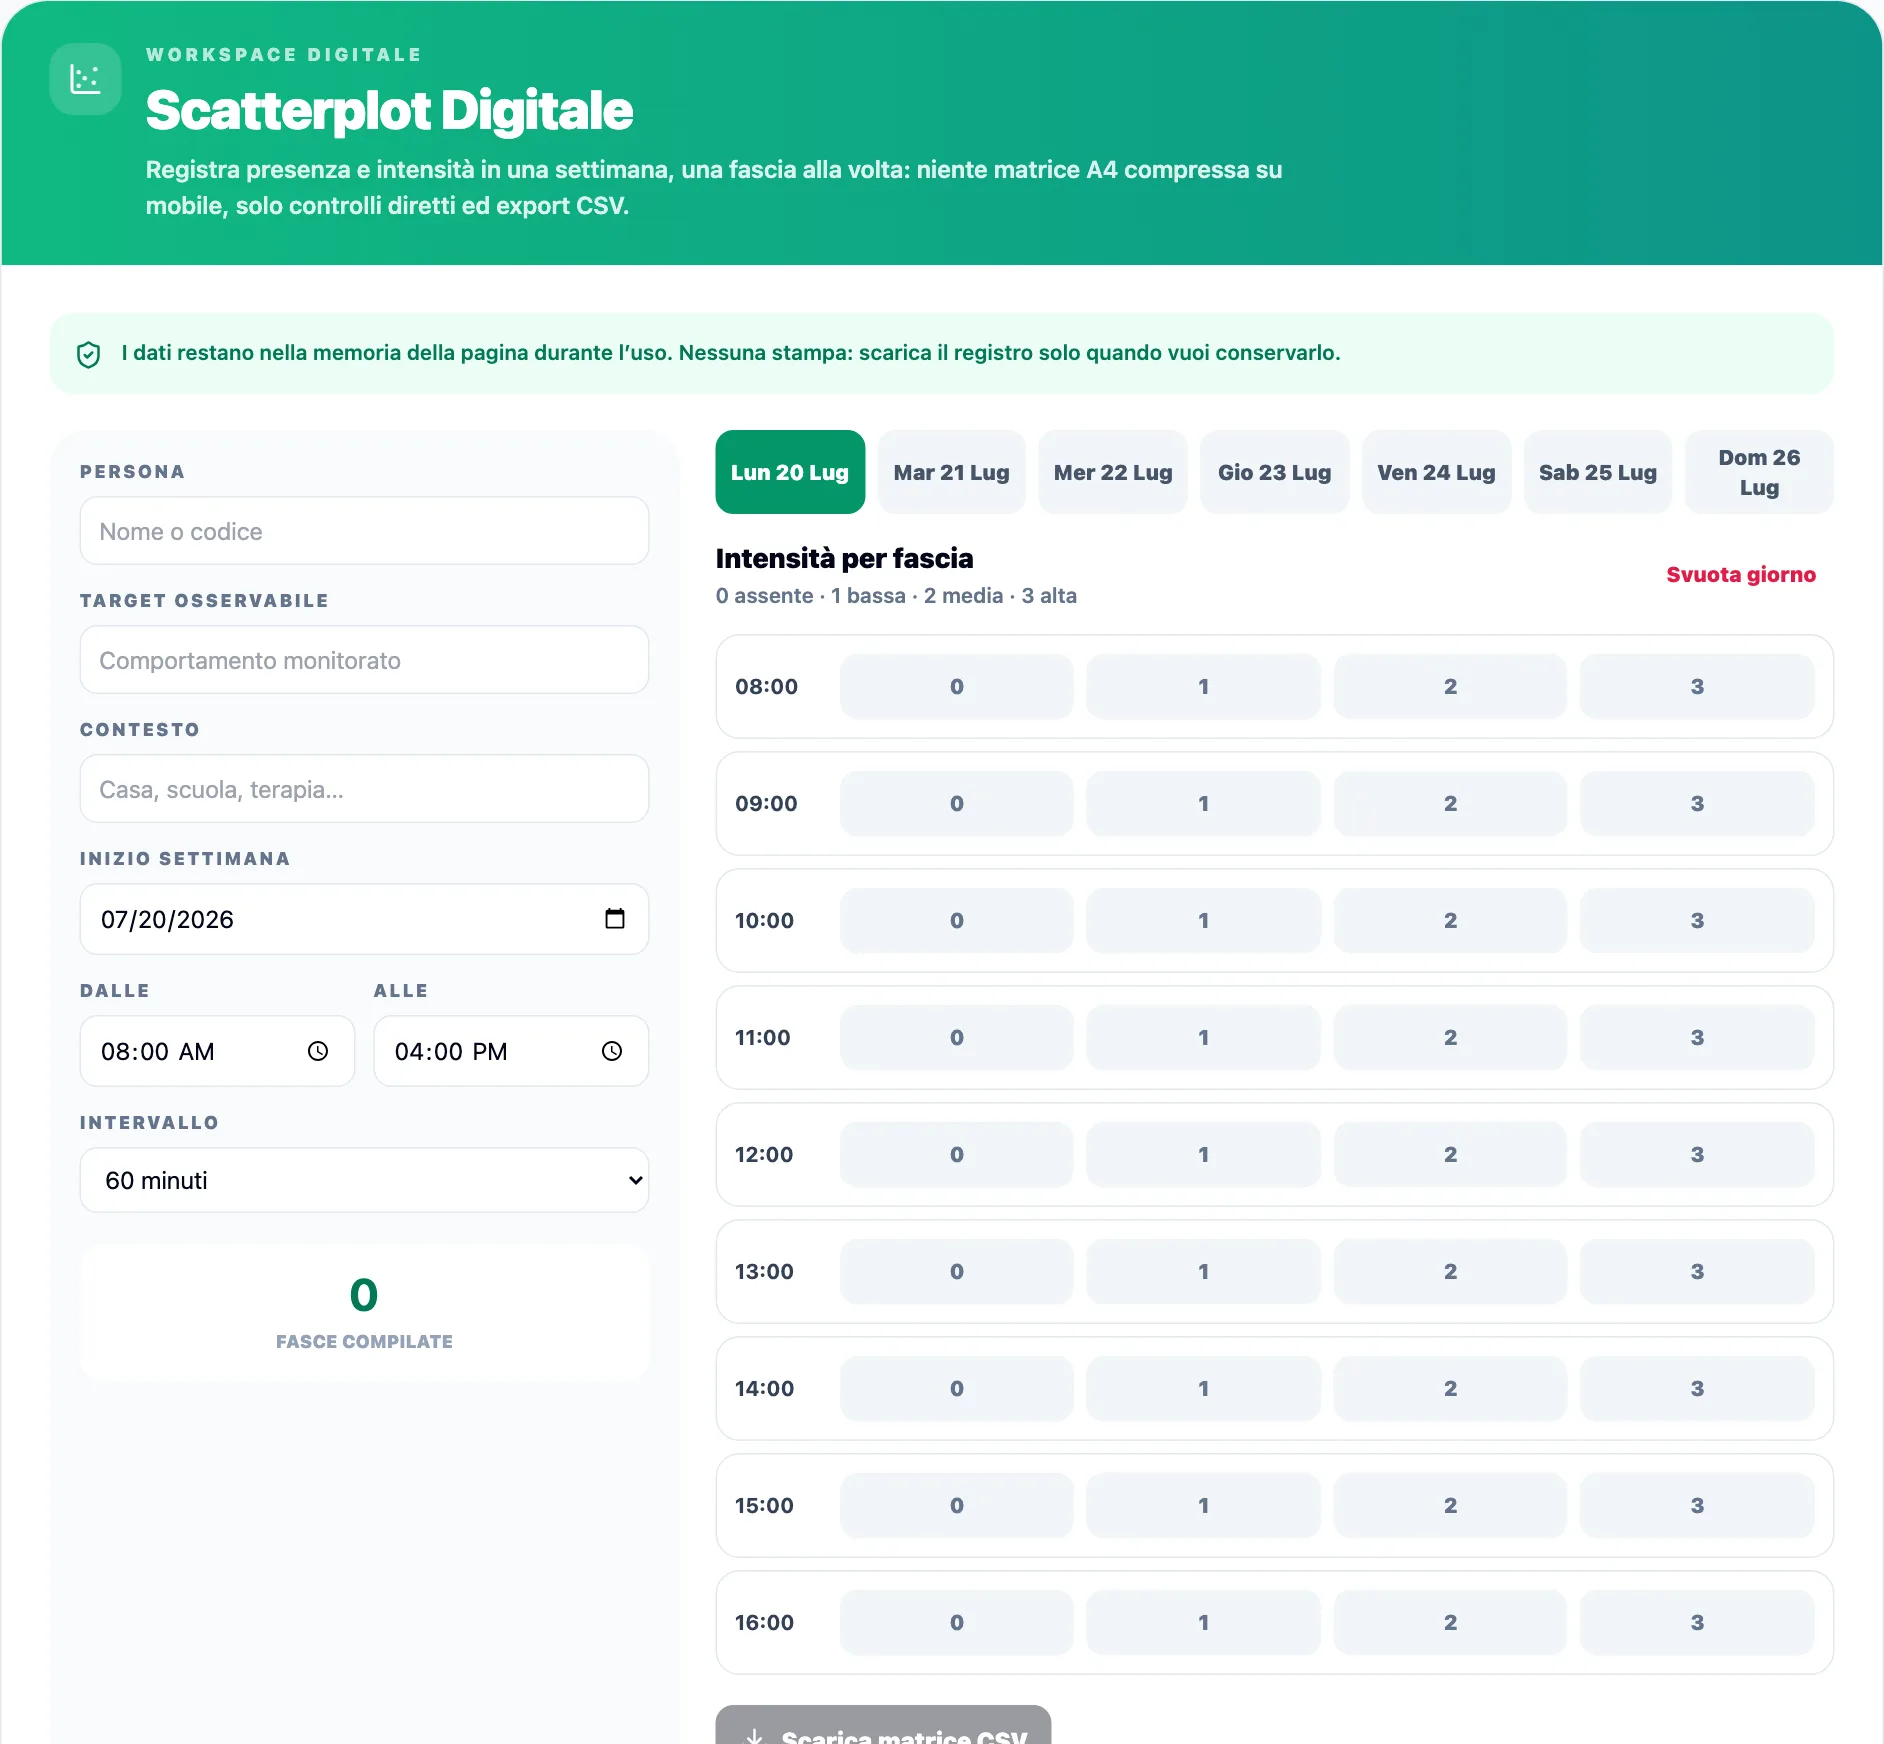Set intensity 1 for the 10:00 slot
Viewport: 1884px width, 1744px height.
pos(1204,920)
